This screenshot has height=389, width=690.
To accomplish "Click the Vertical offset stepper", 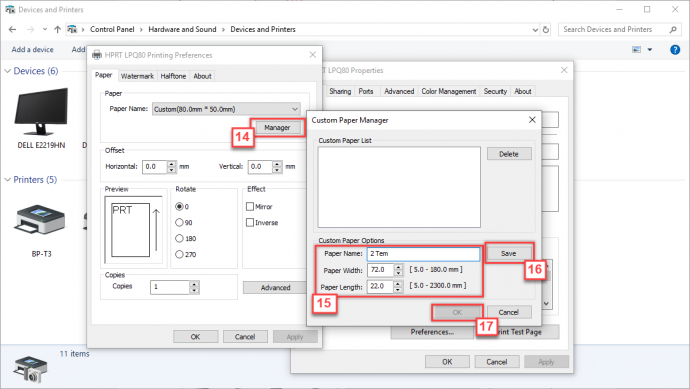I will (x=277, y=167).
